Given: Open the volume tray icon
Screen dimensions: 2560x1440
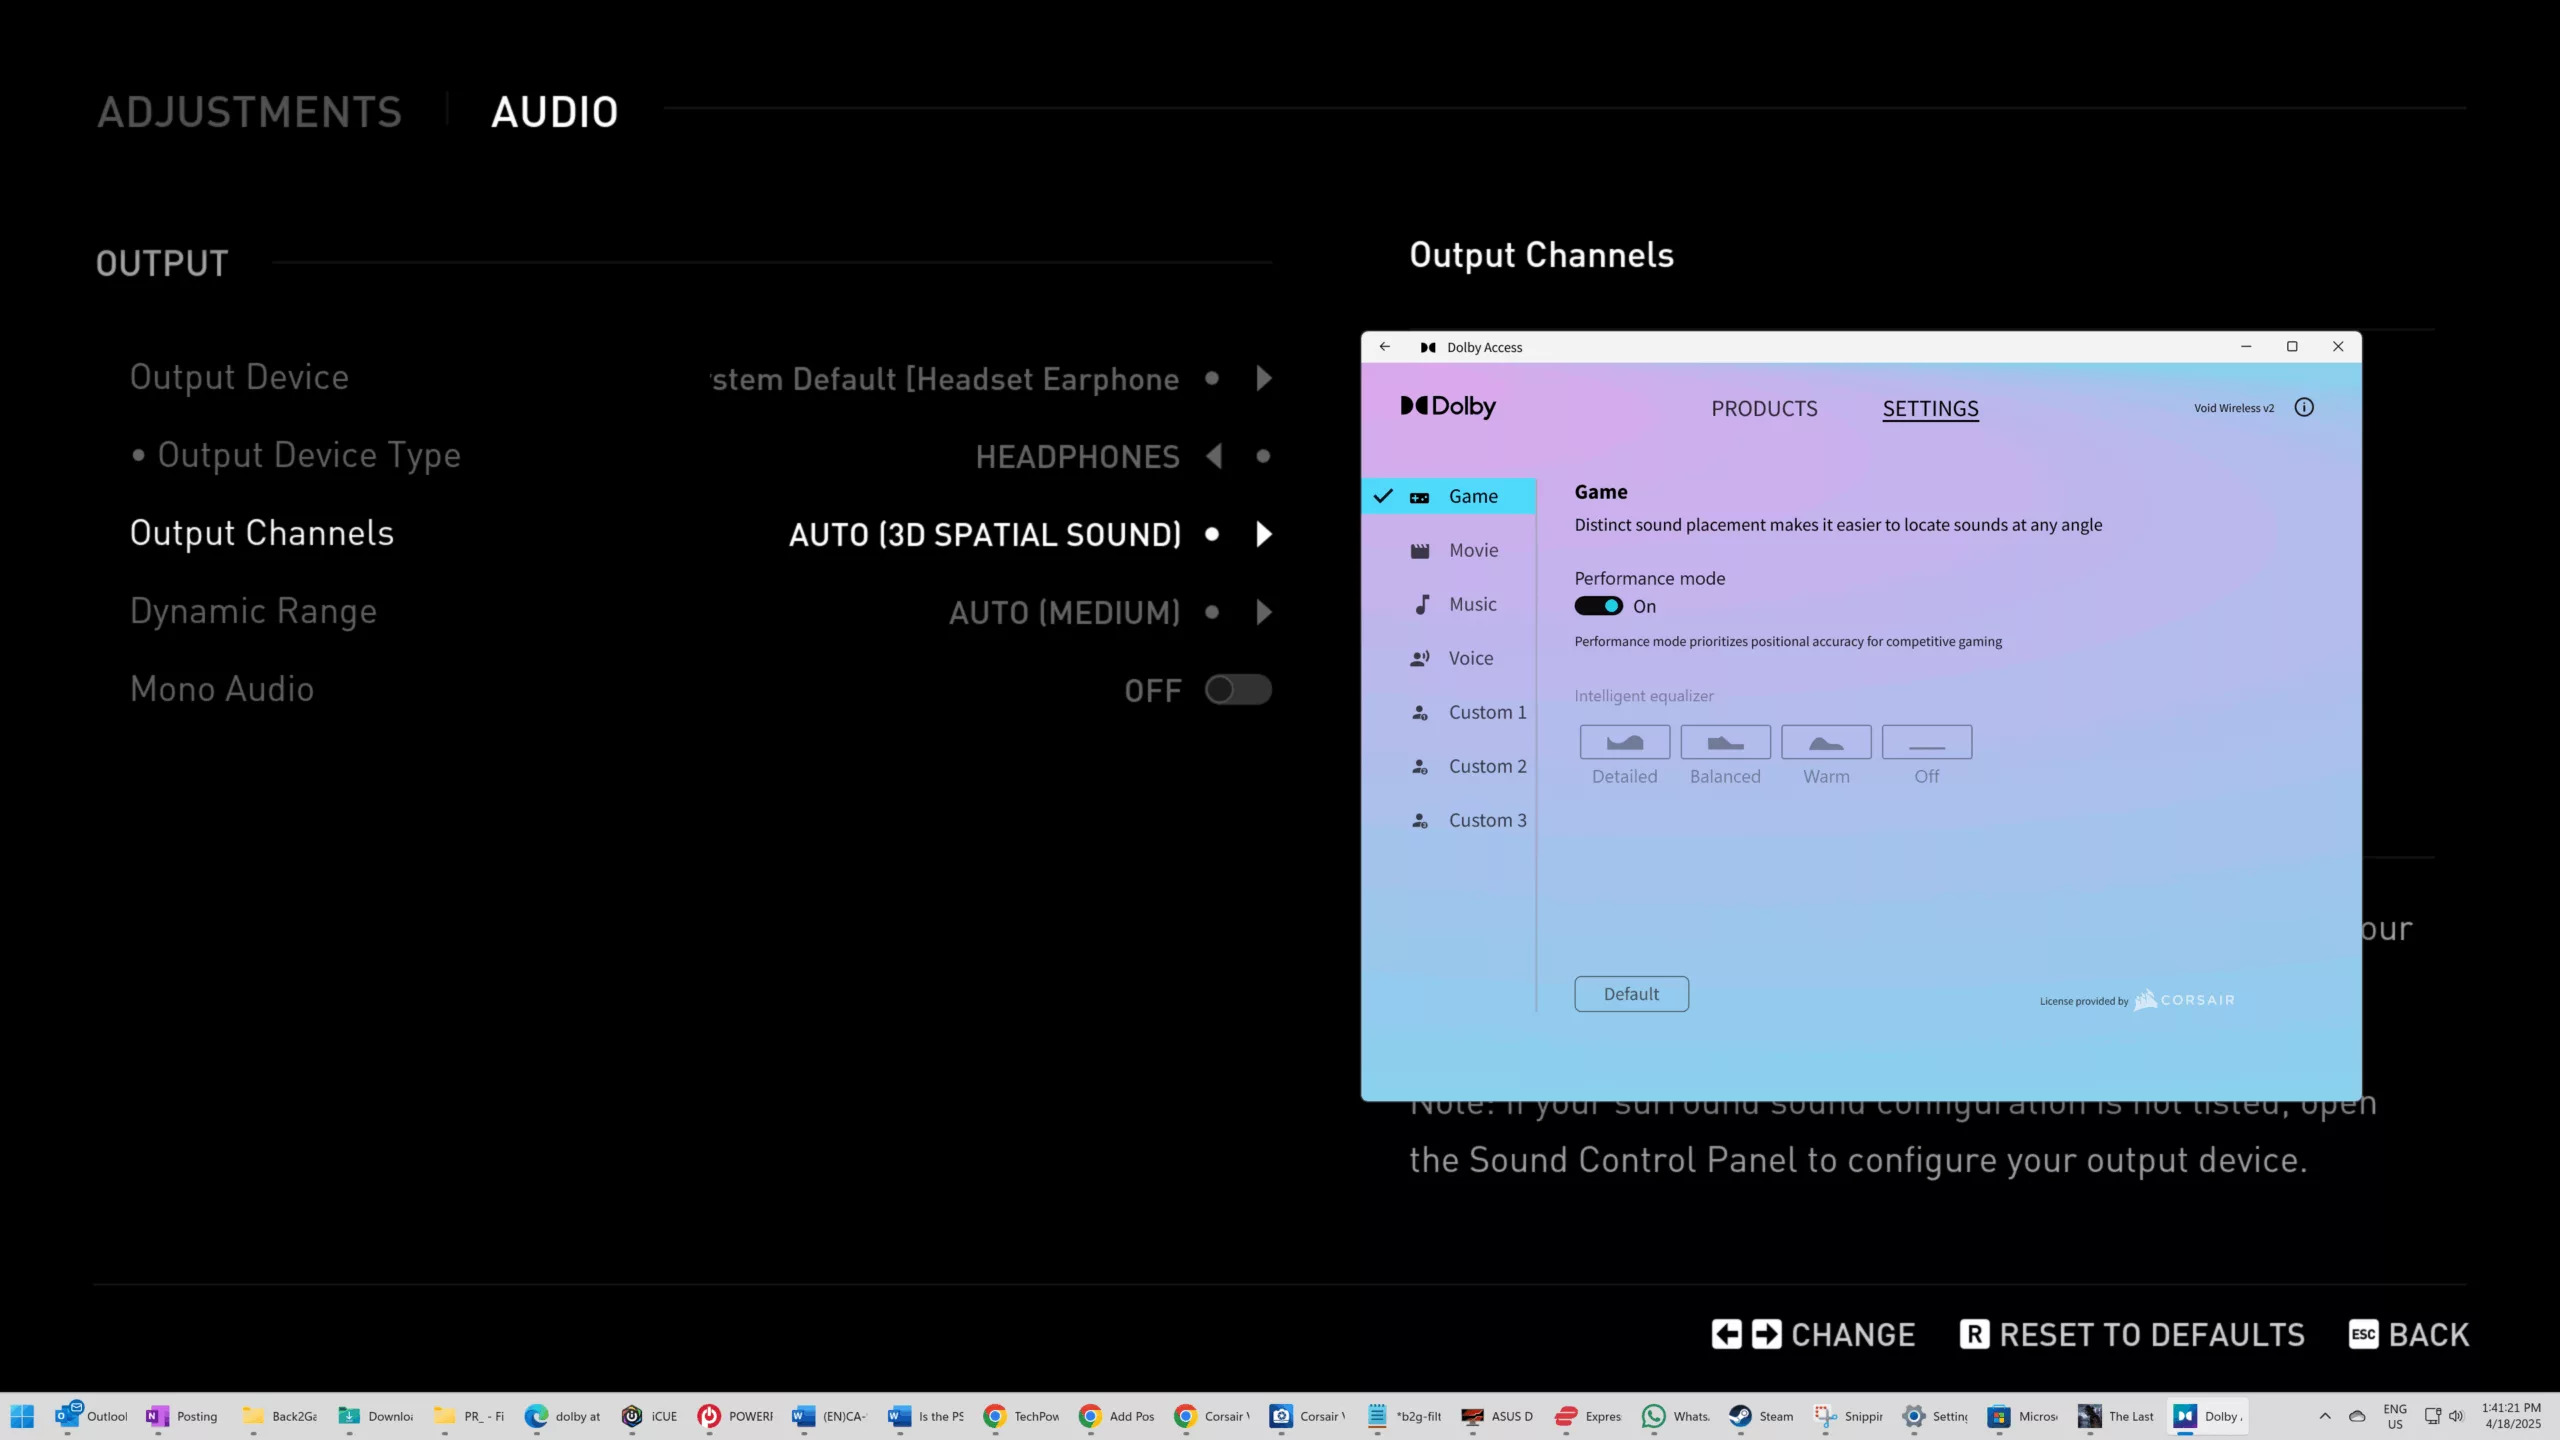Looking at the screenshot, I should pyautogui.click(x=2456, y=1416).
